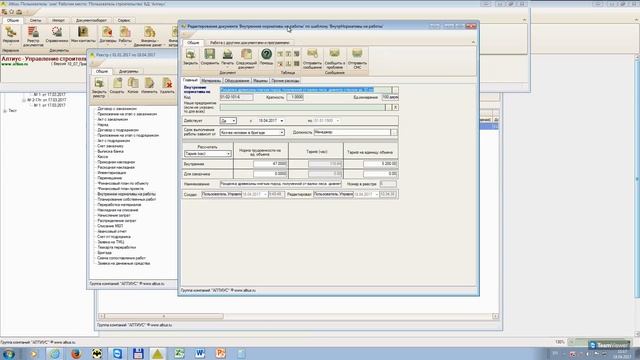Click Удалить icon in Реестр window
The image size is (640, 360).
167,86
